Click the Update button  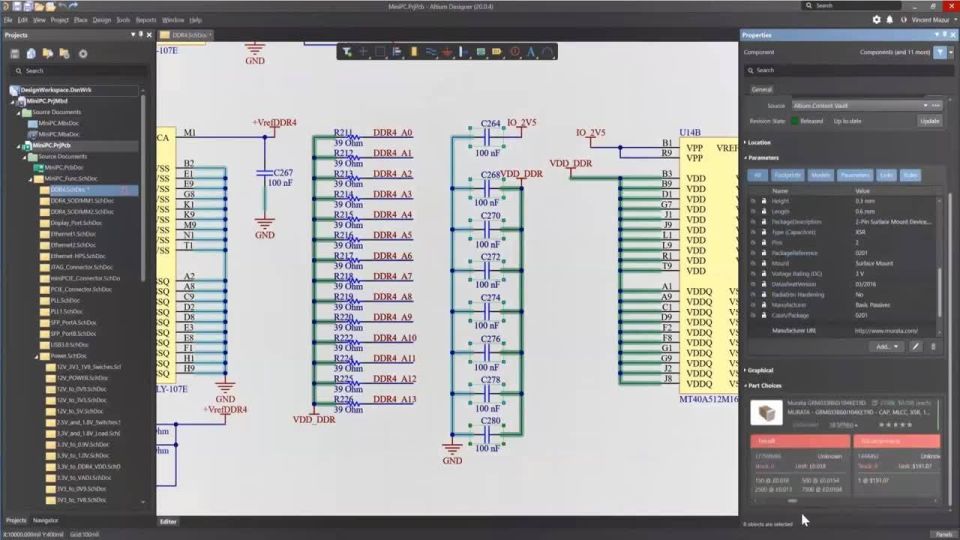[x=929, y=121]
